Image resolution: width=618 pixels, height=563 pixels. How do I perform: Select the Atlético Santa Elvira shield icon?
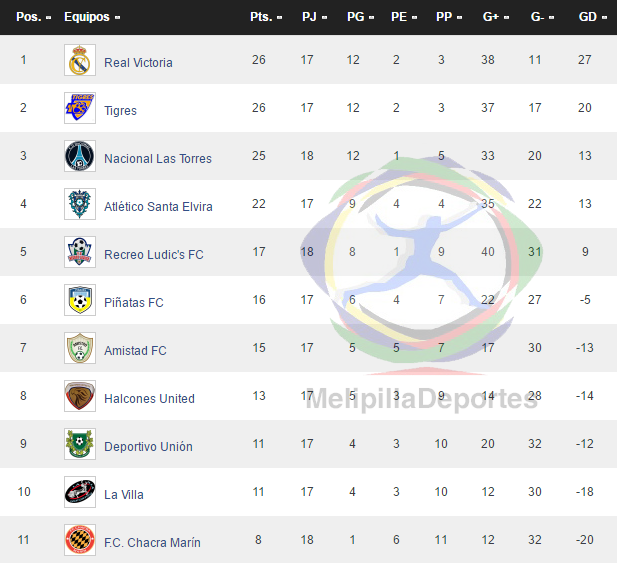(80, 204)
